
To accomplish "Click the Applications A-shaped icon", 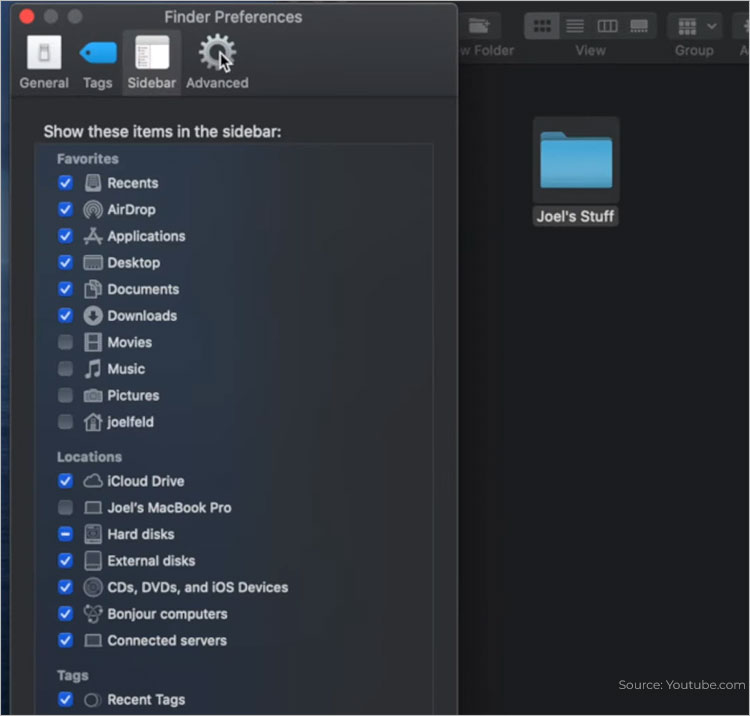I will (93, 236).
